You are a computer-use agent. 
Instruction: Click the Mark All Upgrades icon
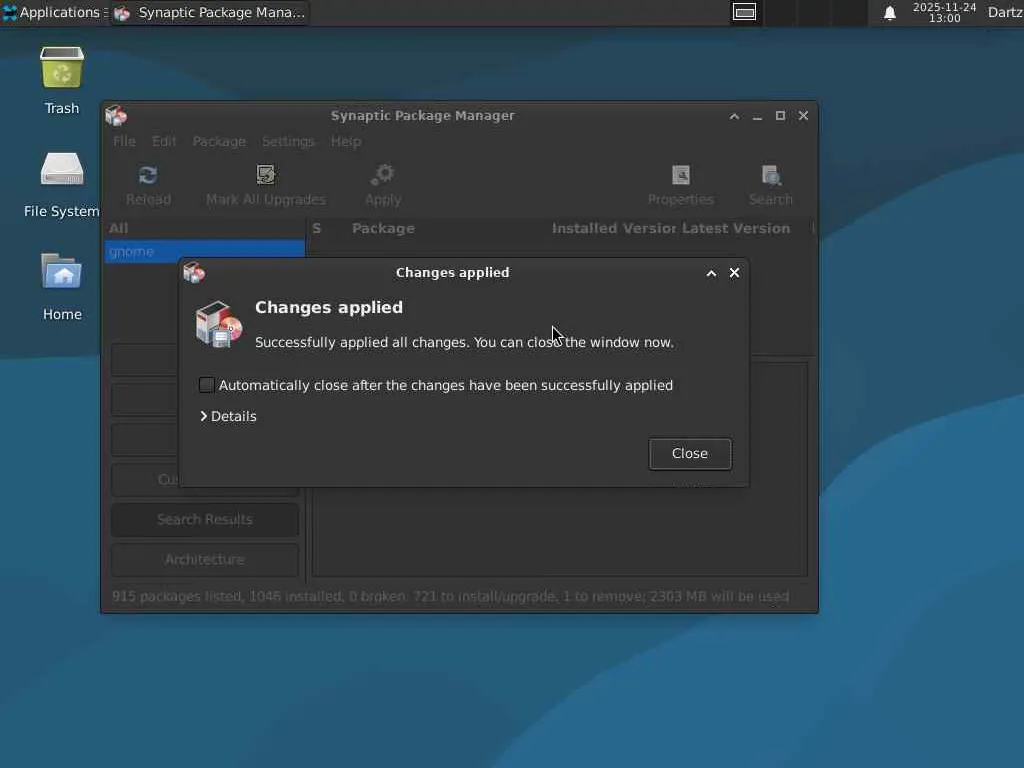tap(266, 174)
